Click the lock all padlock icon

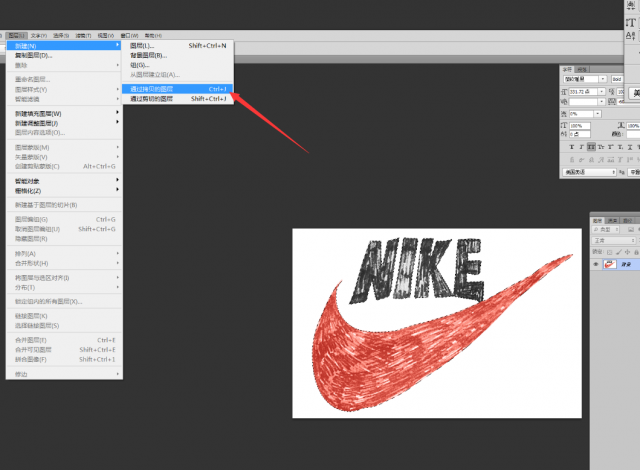(636, 252)
